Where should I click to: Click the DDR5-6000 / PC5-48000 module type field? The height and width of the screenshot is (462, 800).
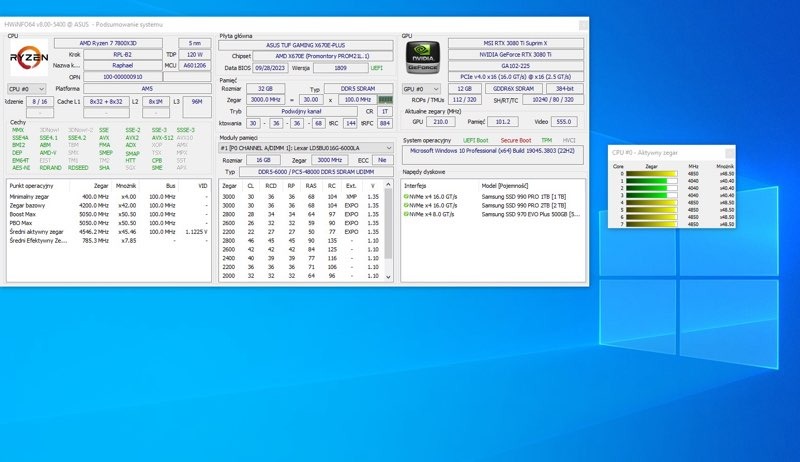316,172
